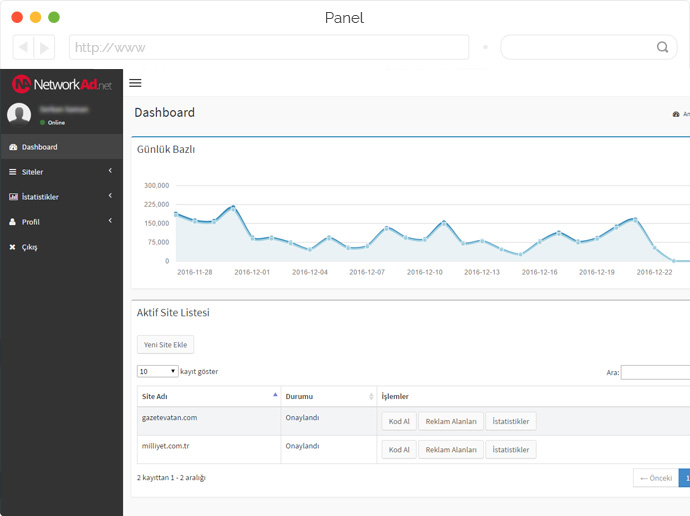
Task: Click the 2016-12-01 chart axis label
Action: [x=252, y=272]
